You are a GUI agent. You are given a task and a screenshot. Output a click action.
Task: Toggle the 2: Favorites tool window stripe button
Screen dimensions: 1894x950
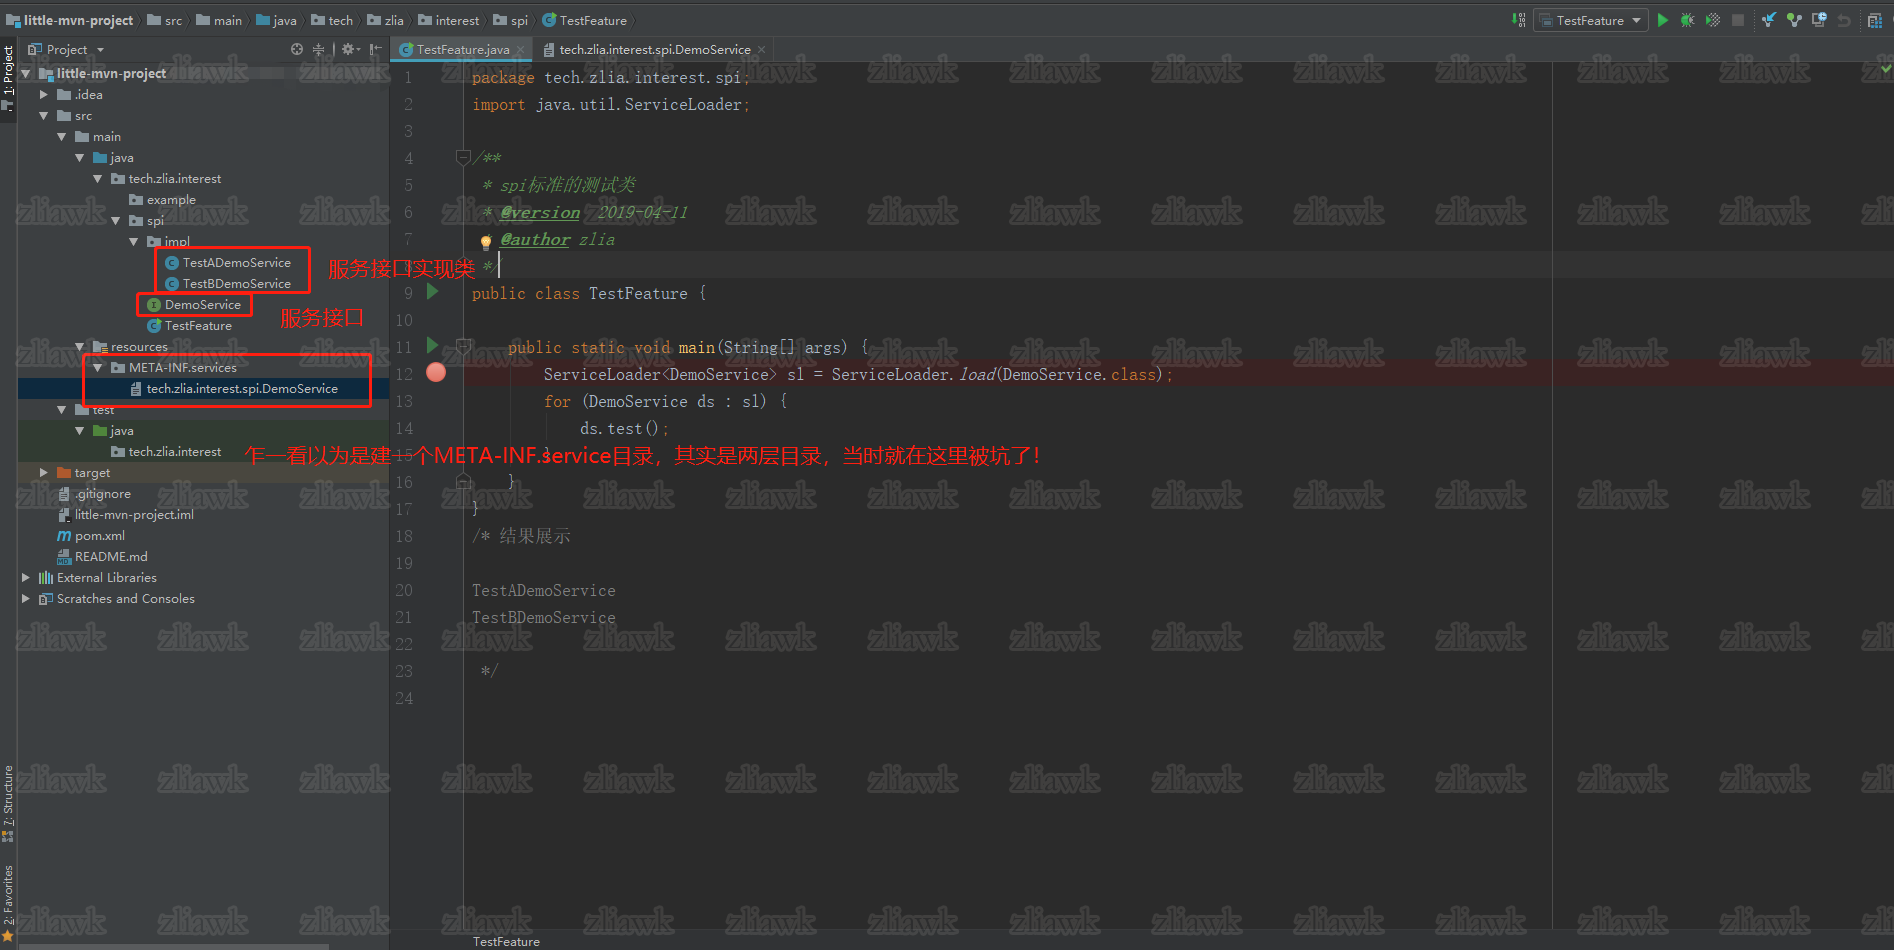(x=8, y=902)
